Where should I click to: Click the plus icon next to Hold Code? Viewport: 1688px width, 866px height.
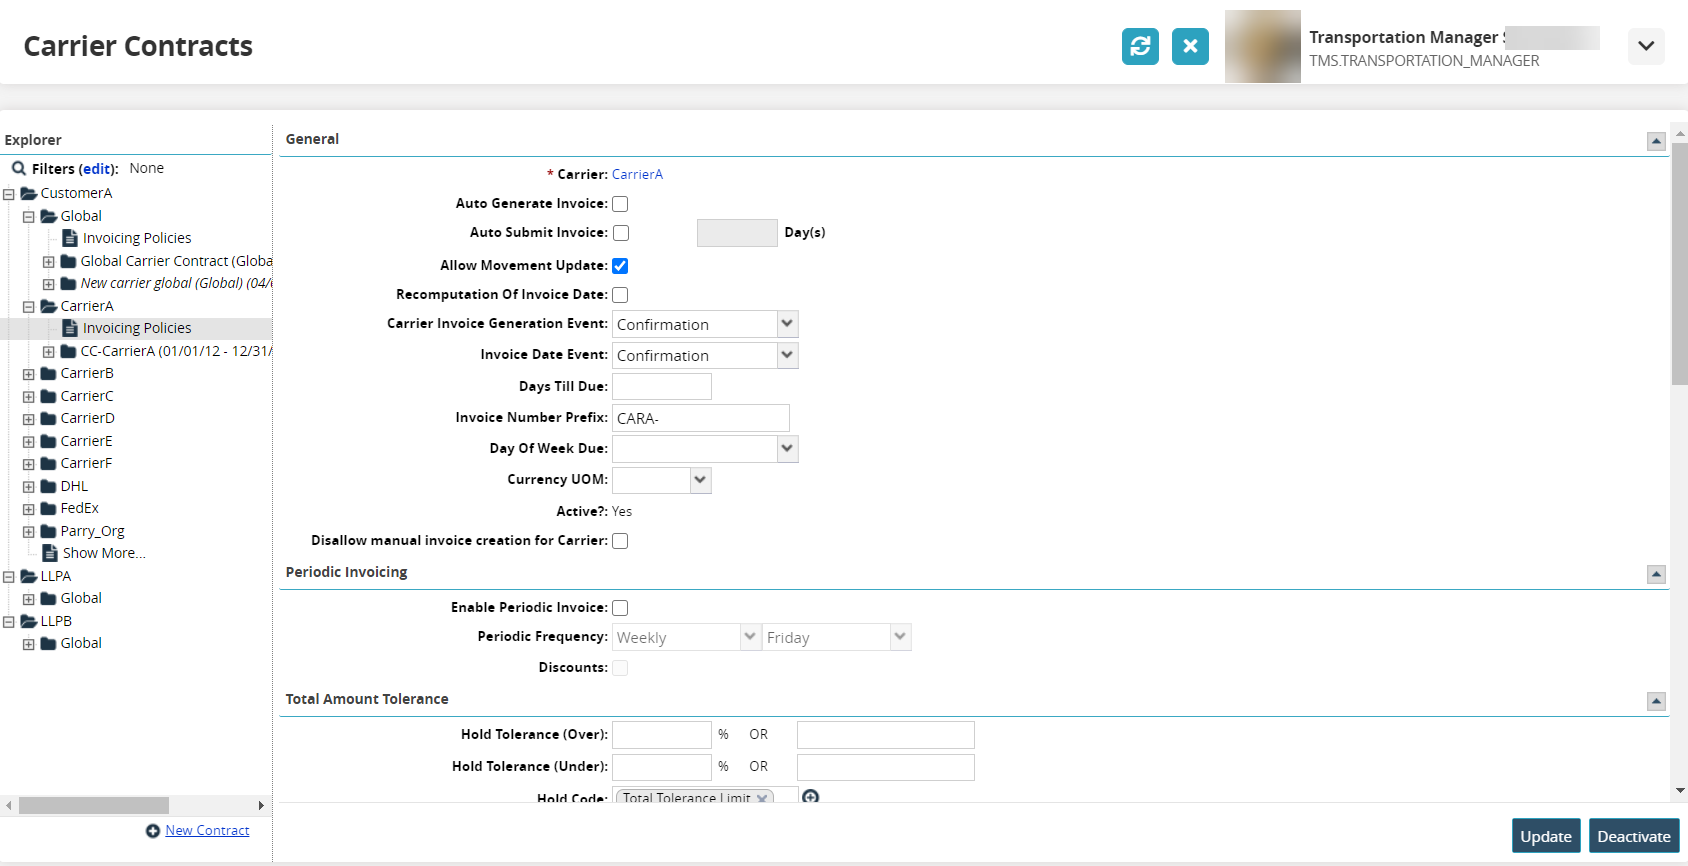coord(811,797)
